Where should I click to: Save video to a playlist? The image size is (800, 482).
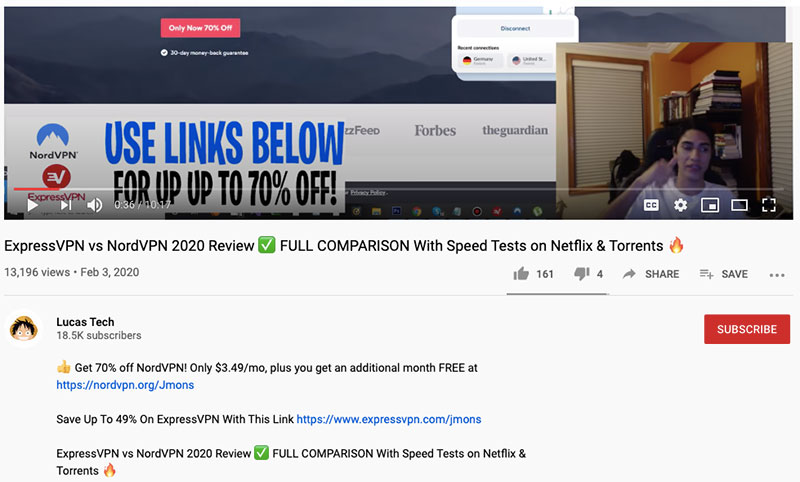[723, 274]
